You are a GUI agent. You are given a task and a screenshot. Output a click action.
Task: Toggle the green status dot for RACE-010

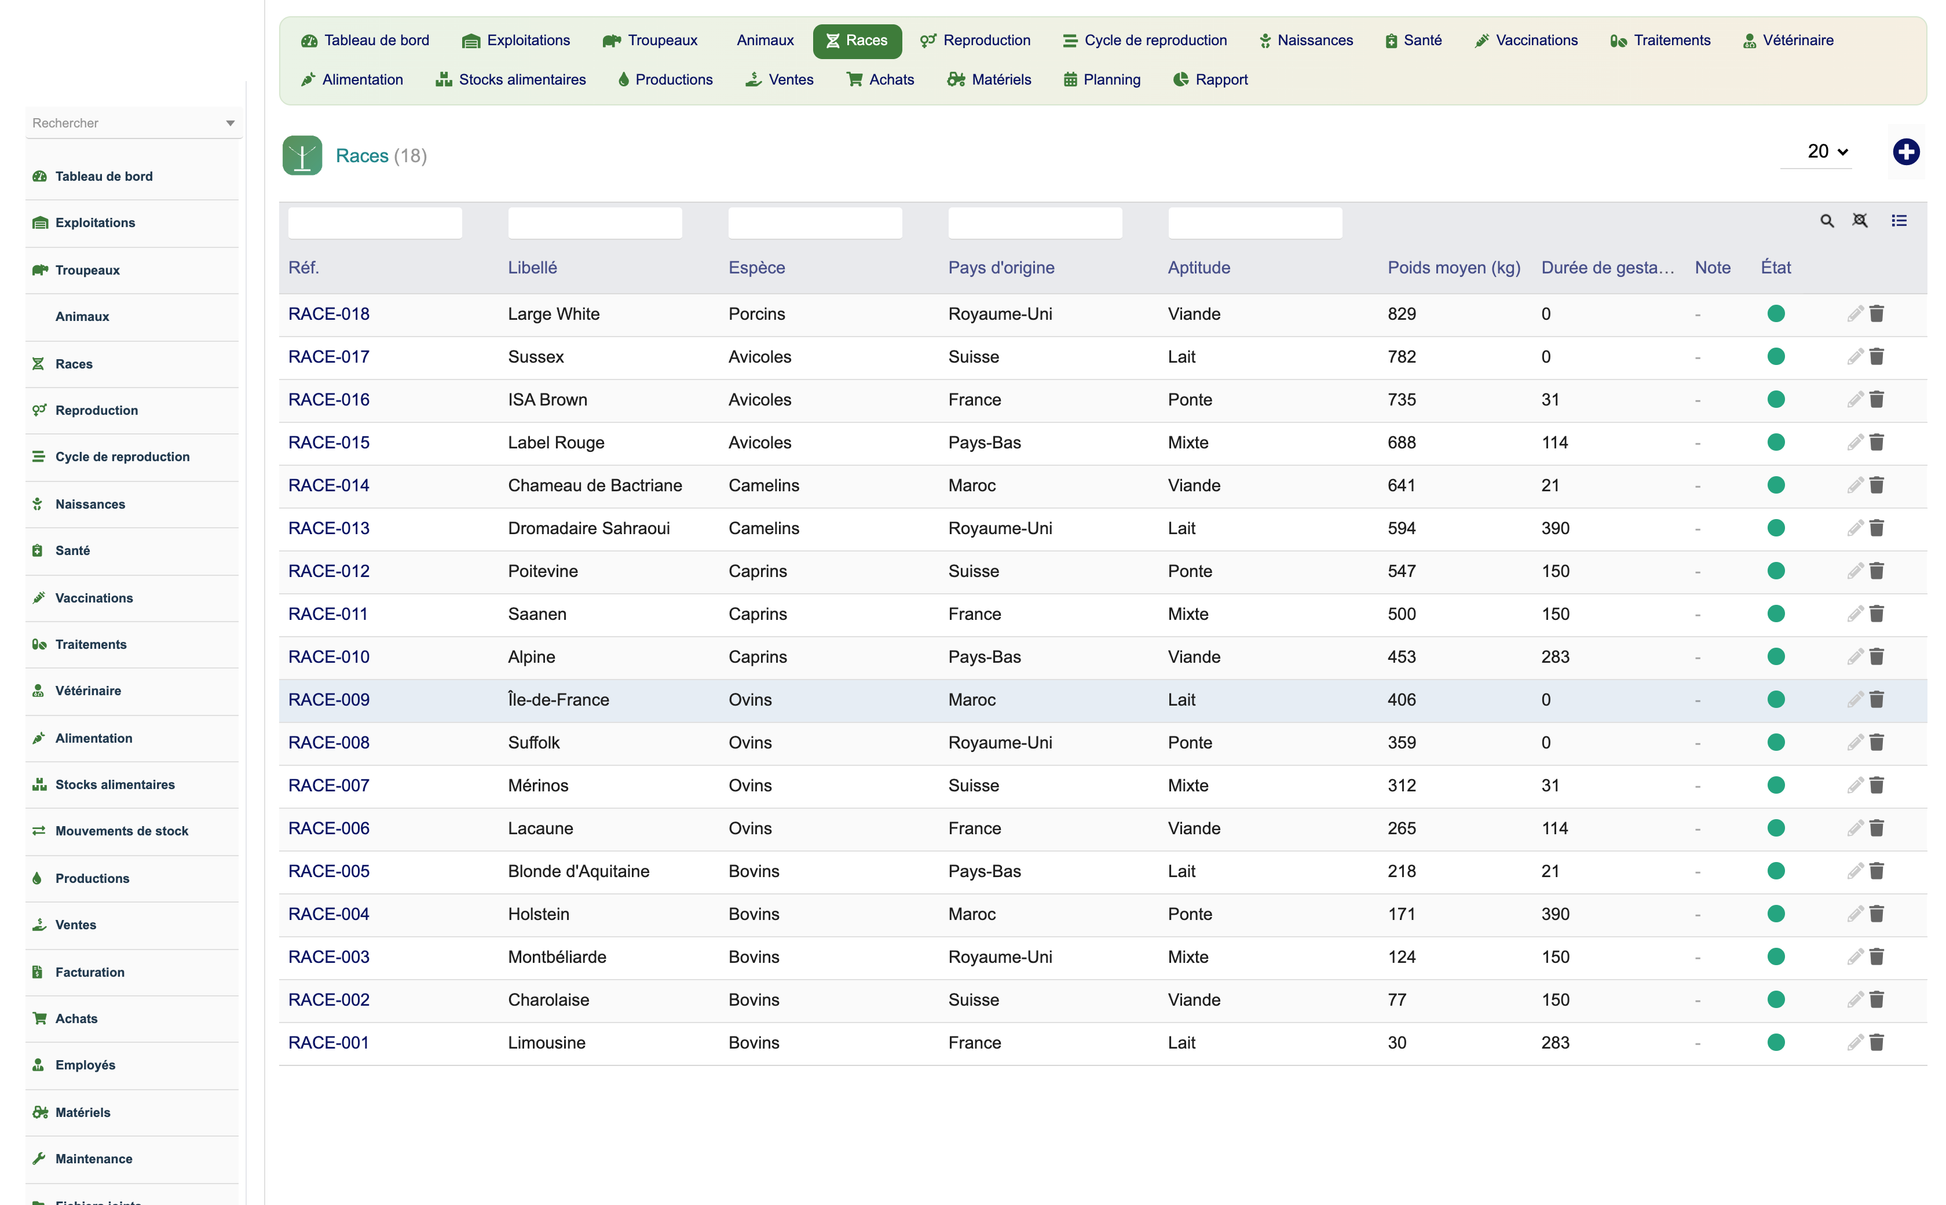pos(1775,657)
